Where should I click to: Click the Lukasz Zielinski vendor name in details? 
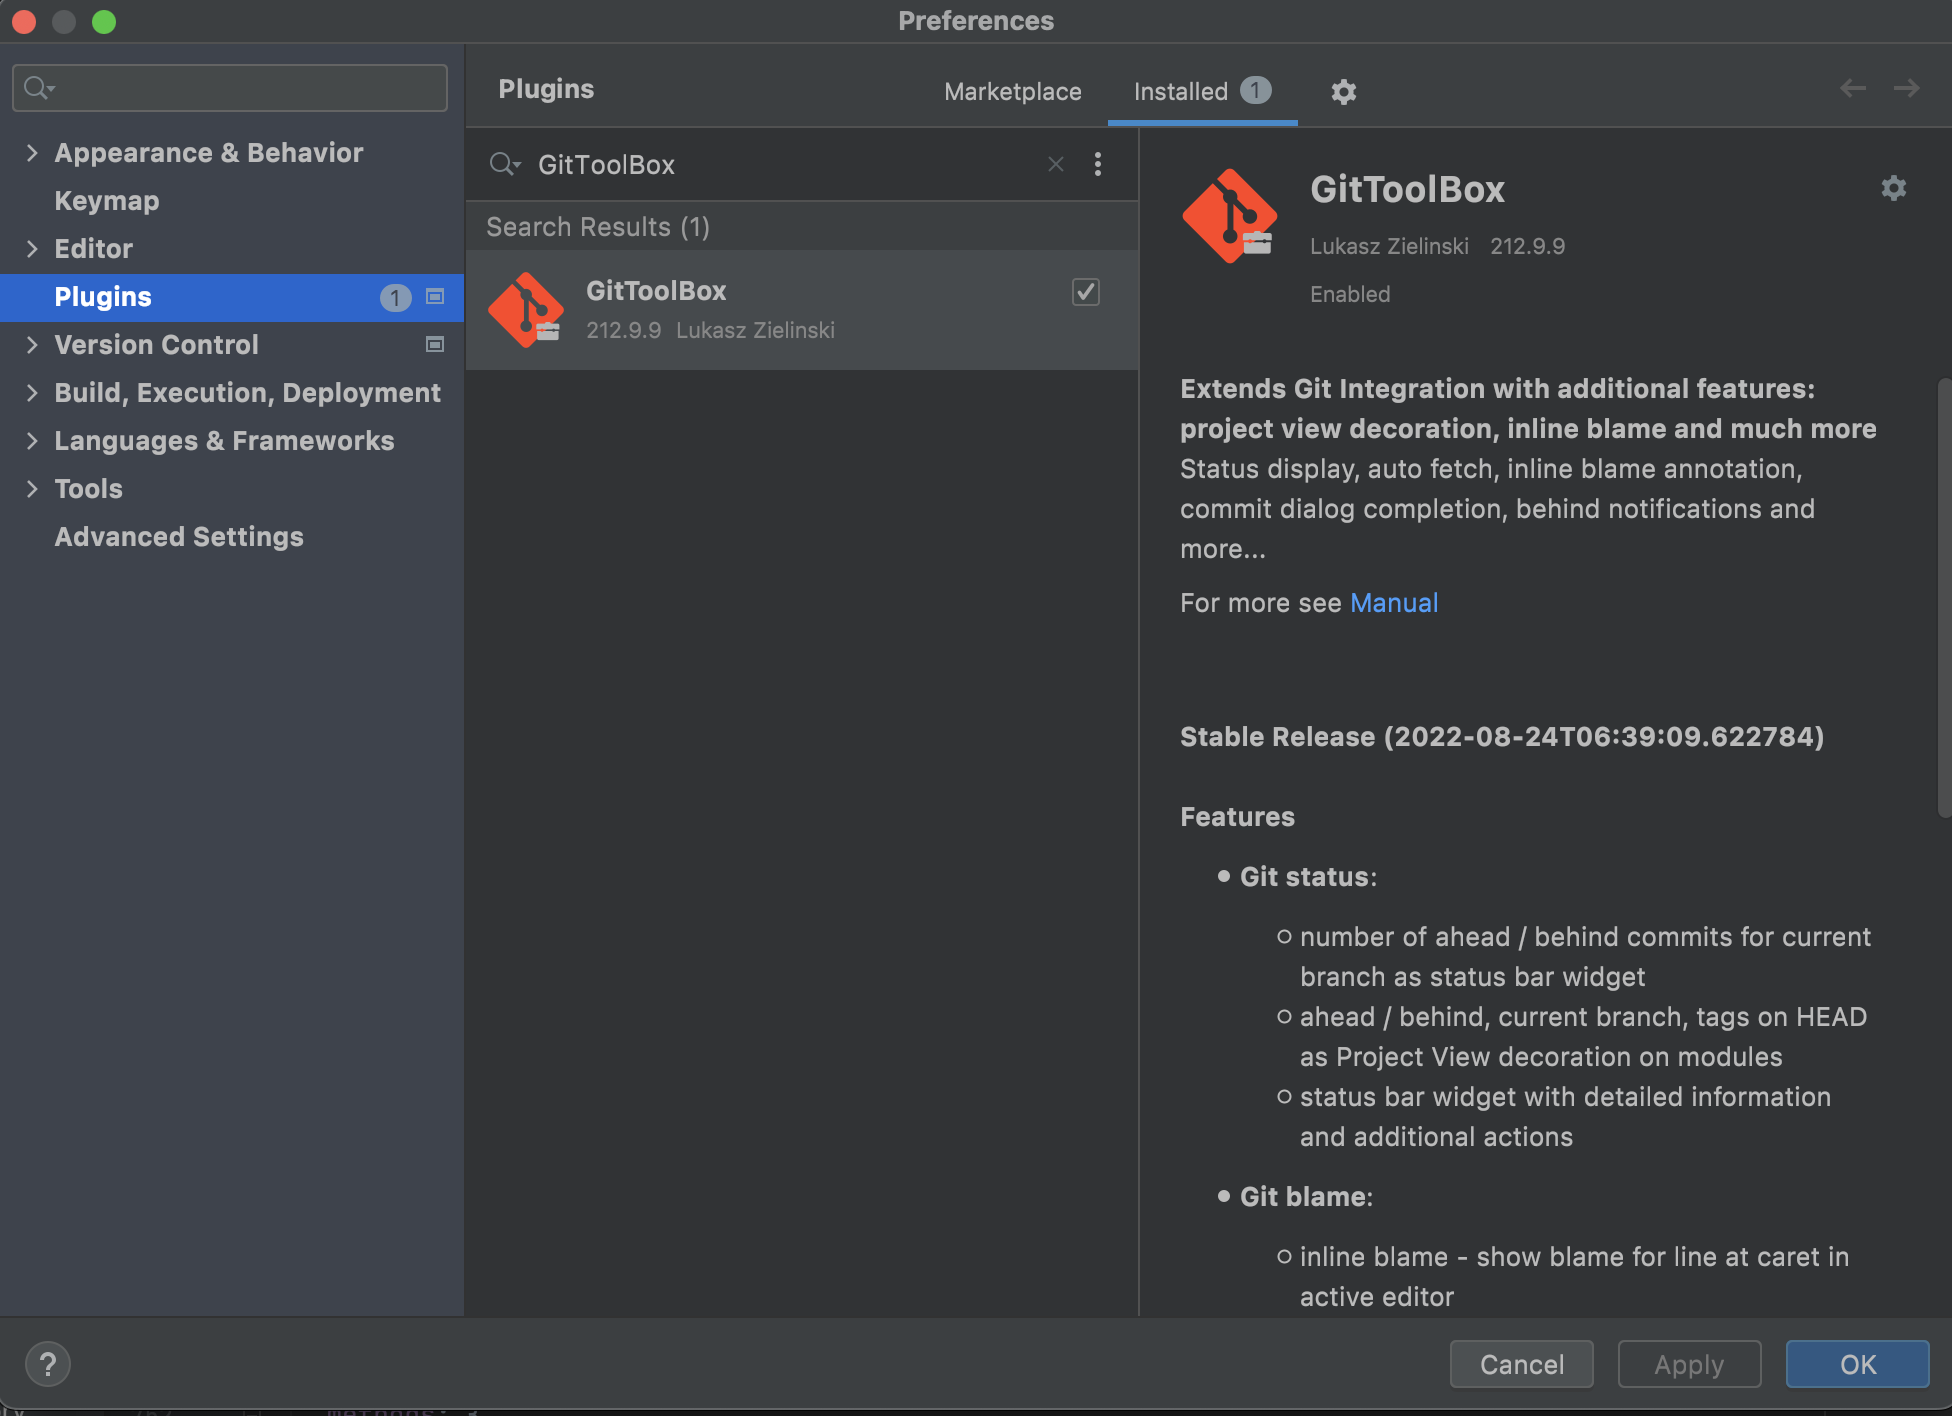pos(1389,246)
